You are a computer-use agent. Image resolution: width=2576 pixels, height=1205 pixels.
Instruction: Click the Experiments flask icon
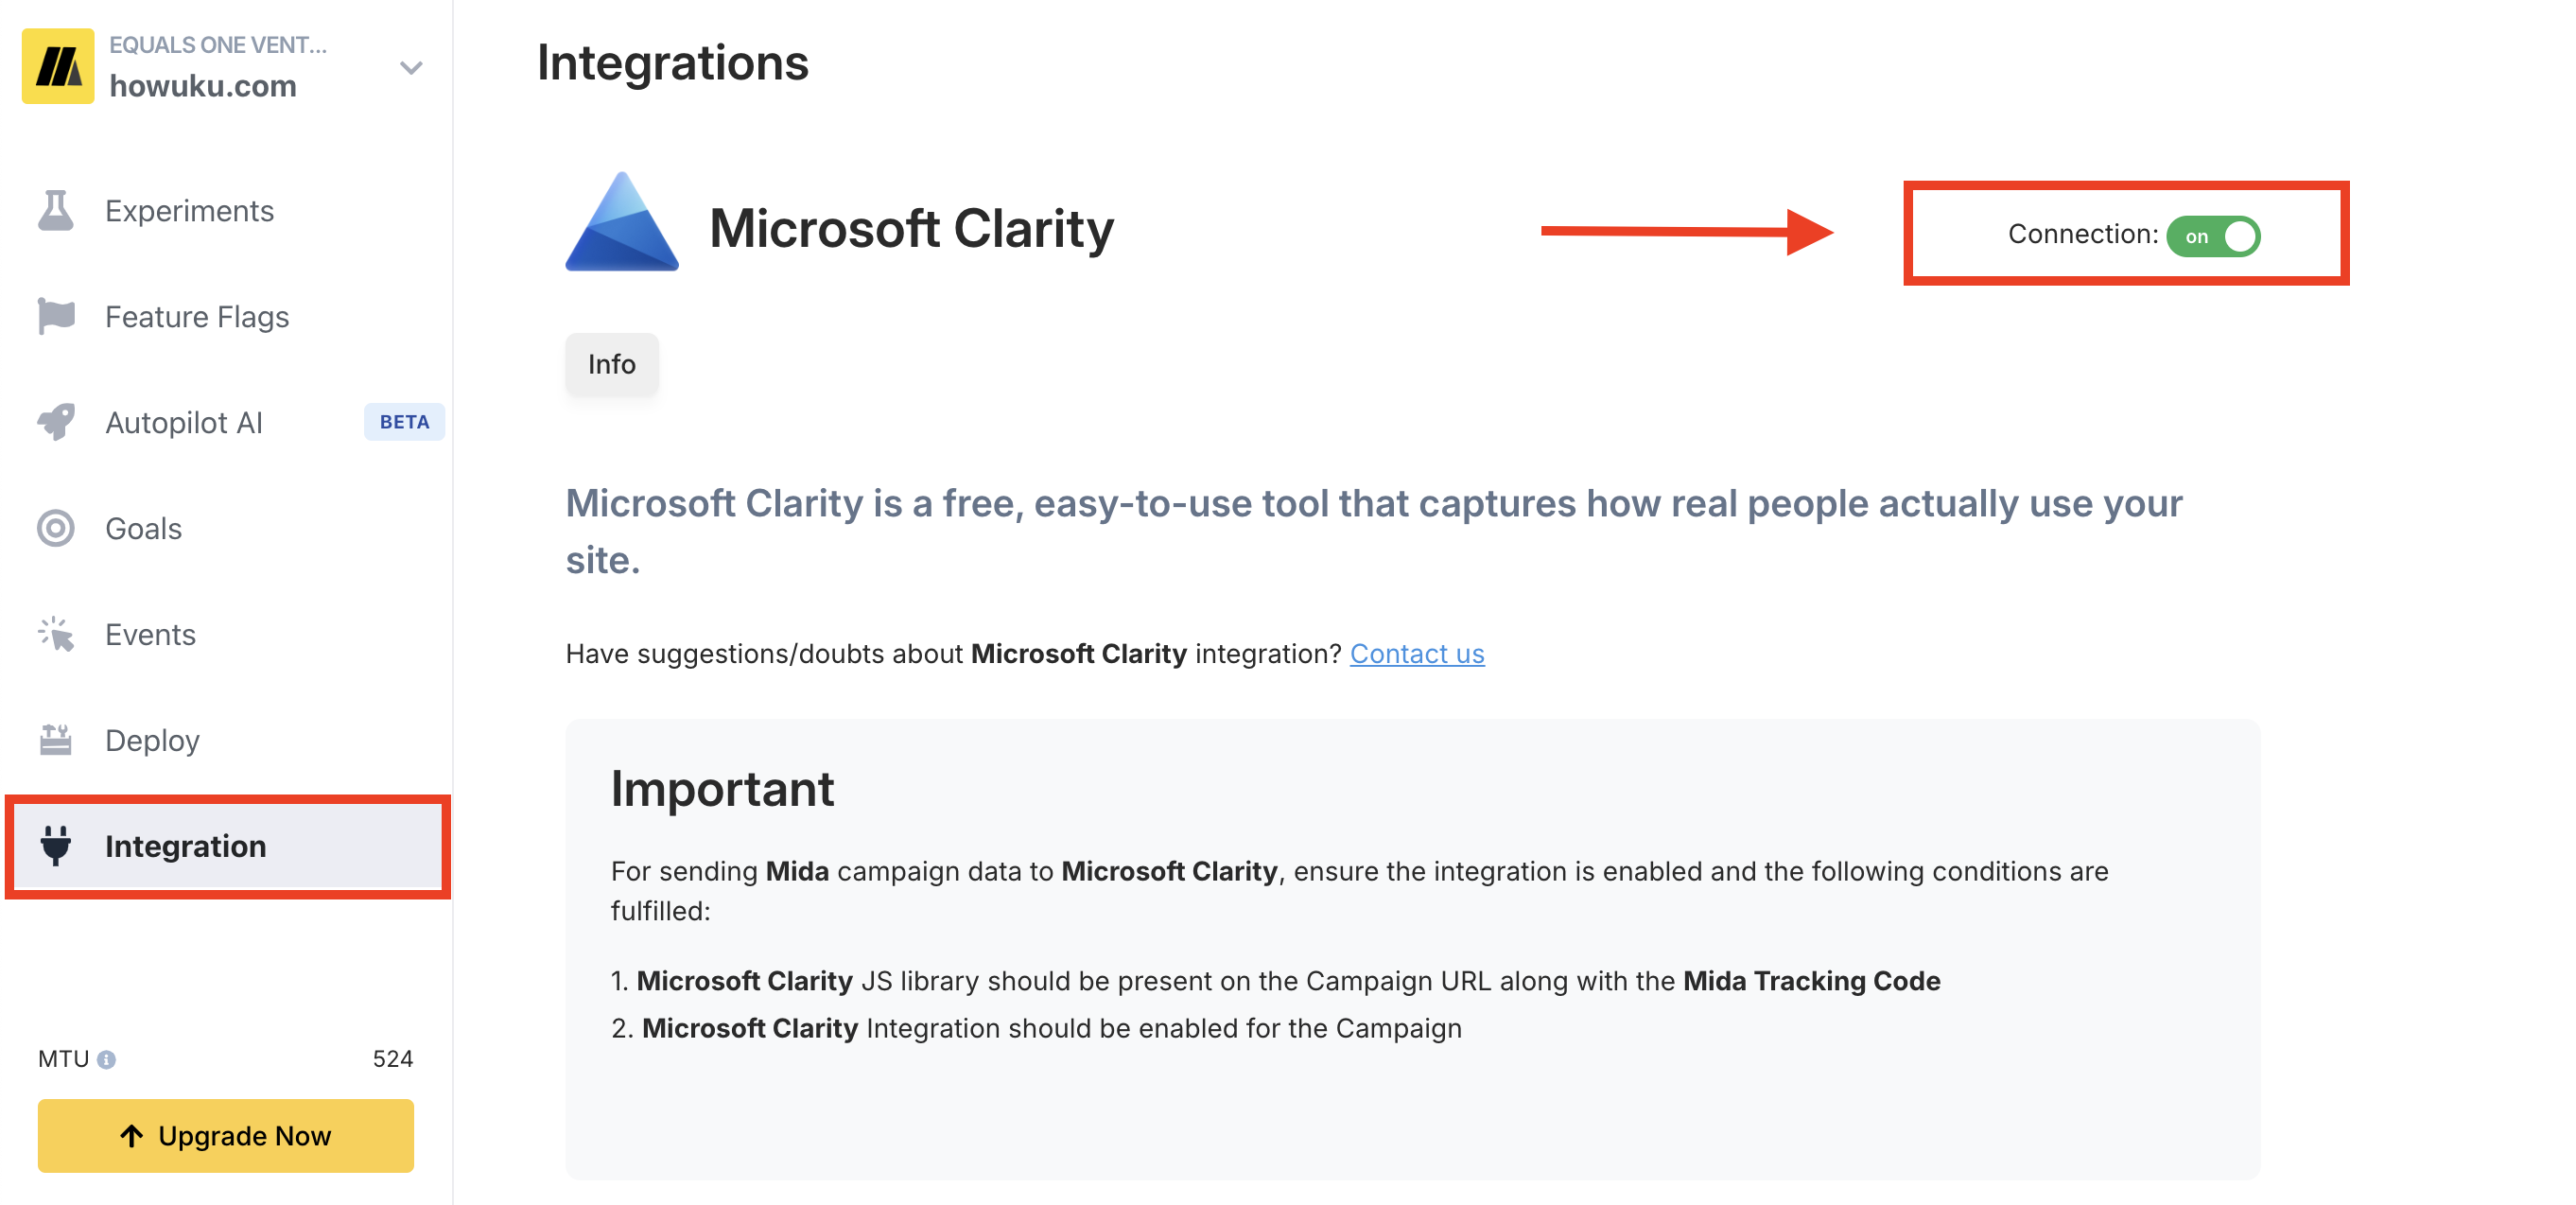(56, 211)
